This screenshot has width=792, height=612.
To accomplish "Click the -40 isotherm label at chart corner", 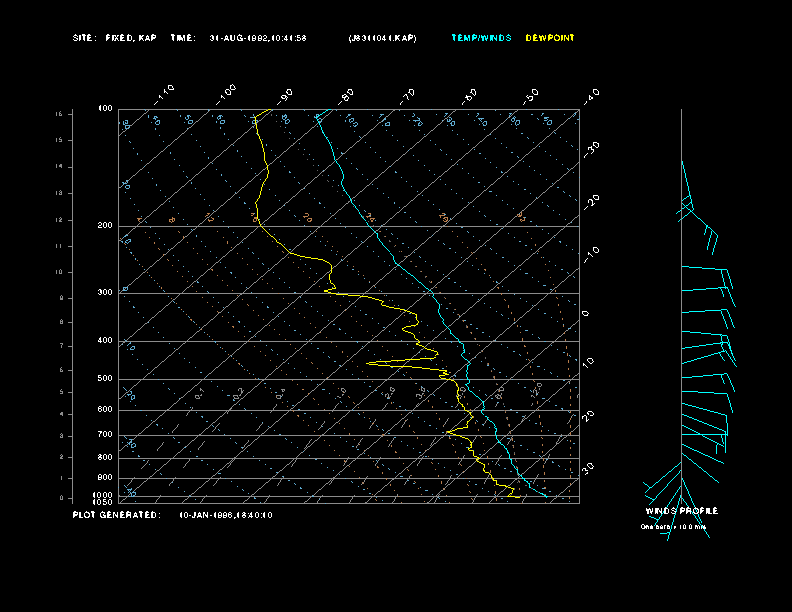I will tap(591, 96).
